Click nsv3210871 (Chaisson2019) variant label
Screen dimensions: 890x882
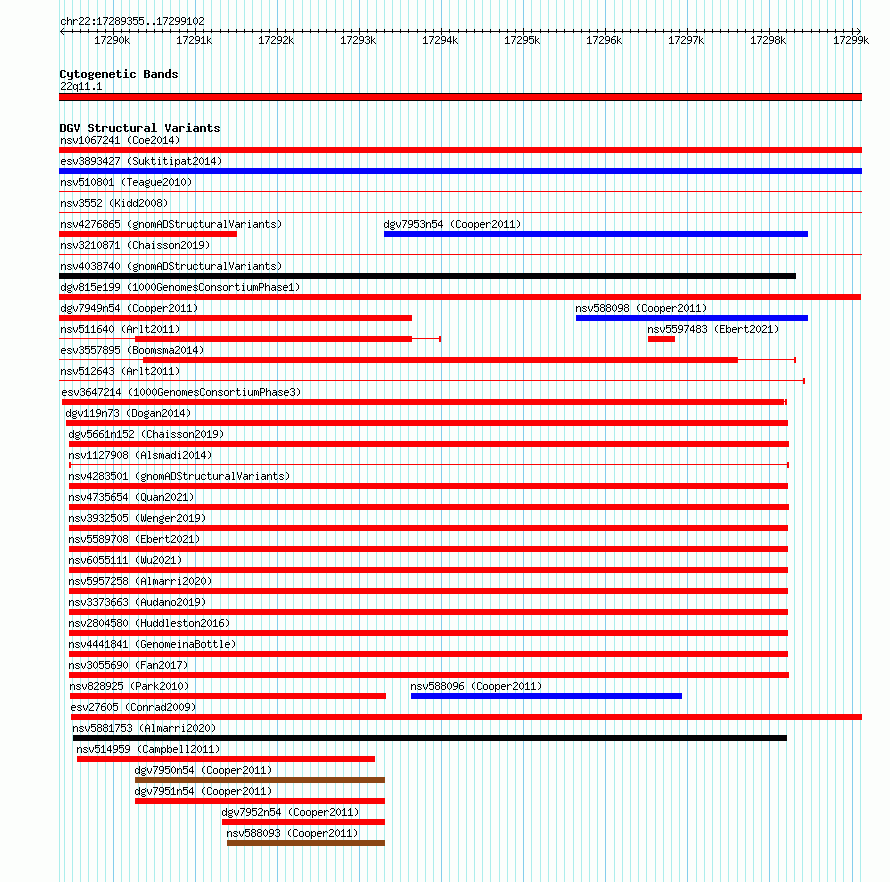tap(135, 245)
